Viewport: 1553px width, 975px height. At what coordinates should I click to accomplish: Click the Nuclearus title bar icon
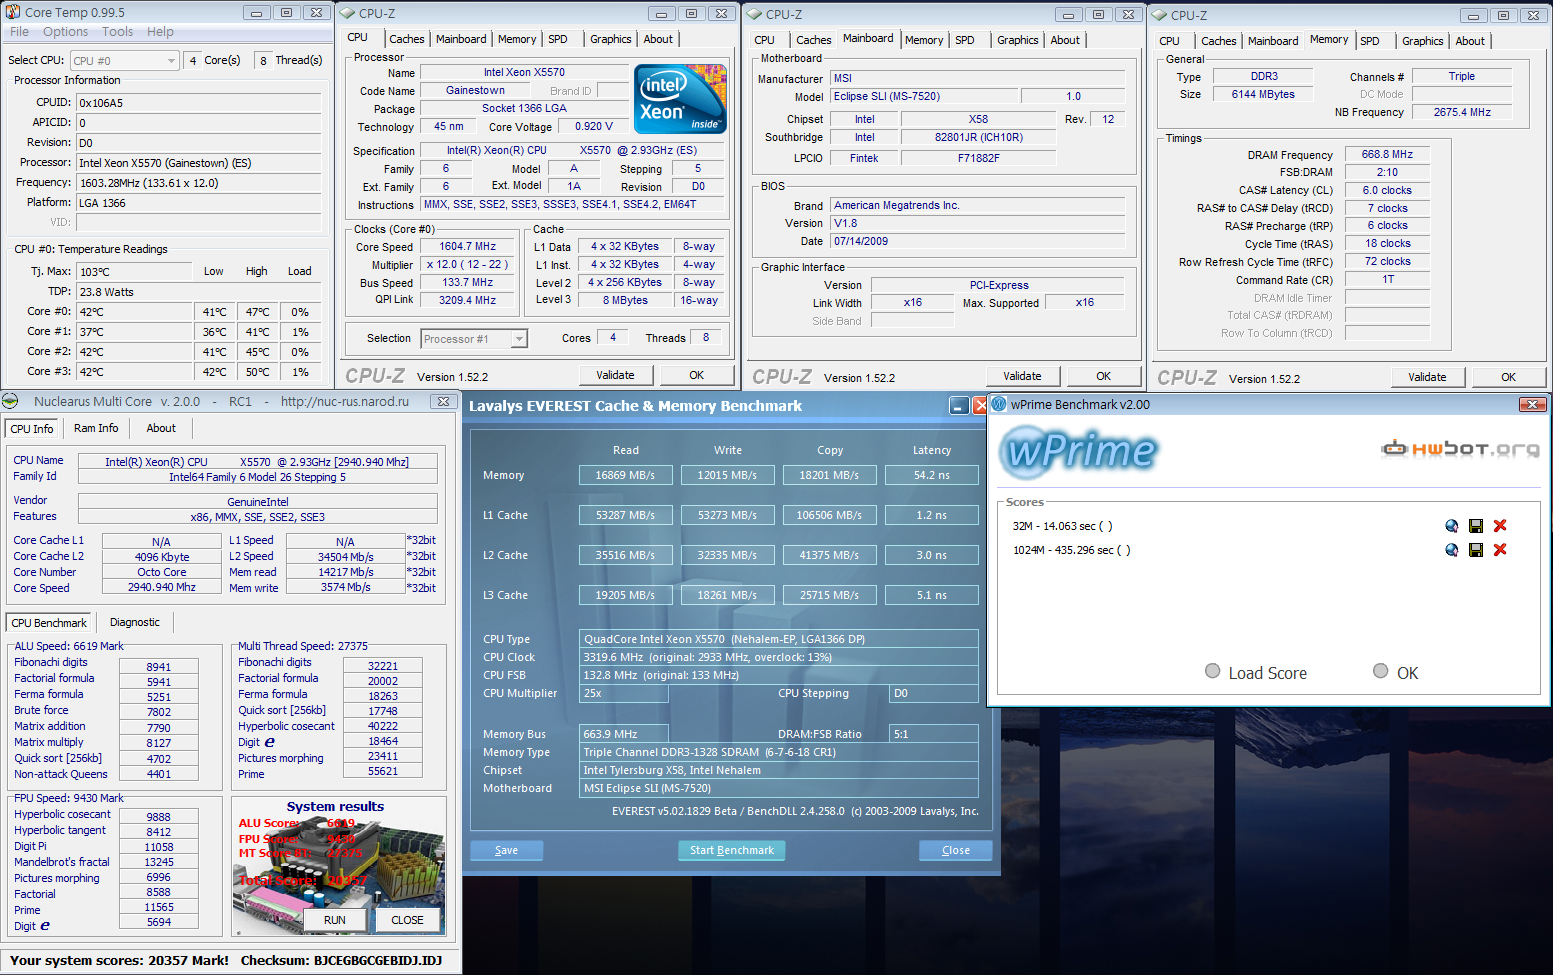(10, 401)
